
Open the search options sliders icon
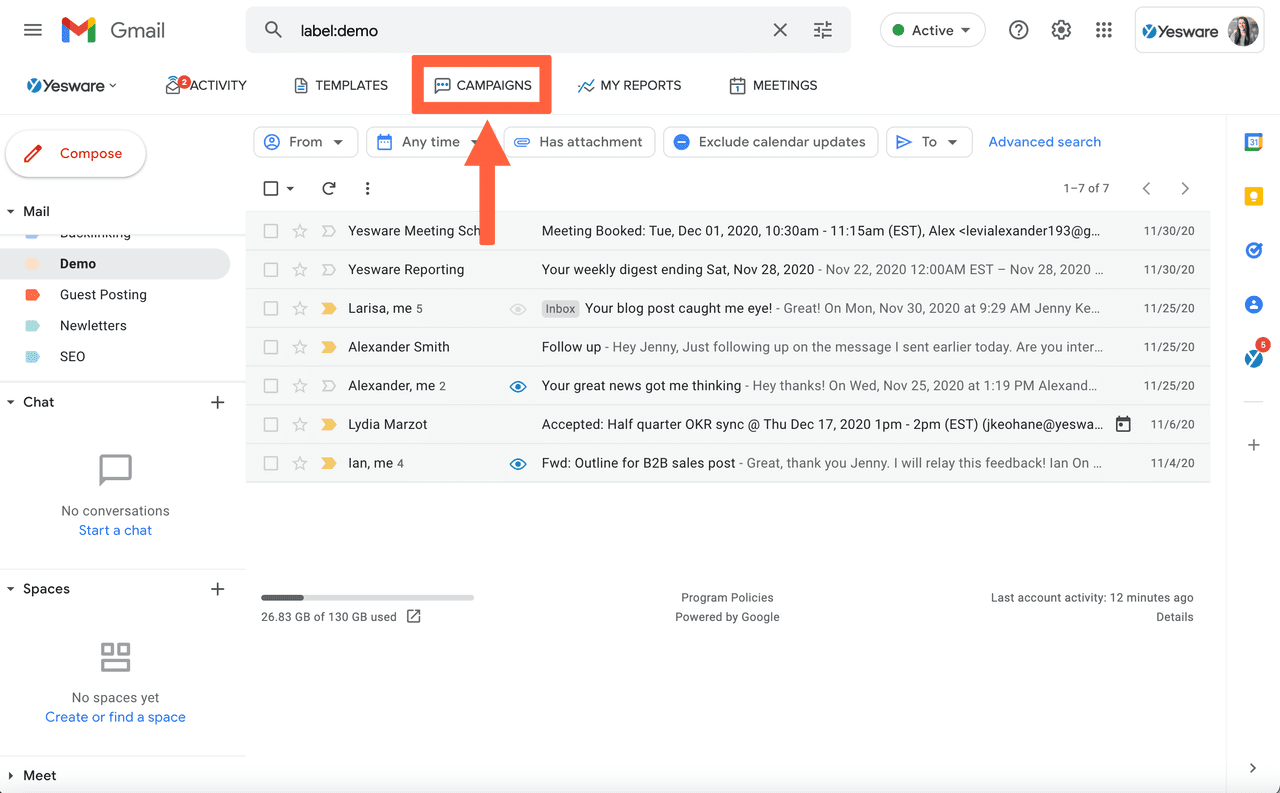click(822, 30)
